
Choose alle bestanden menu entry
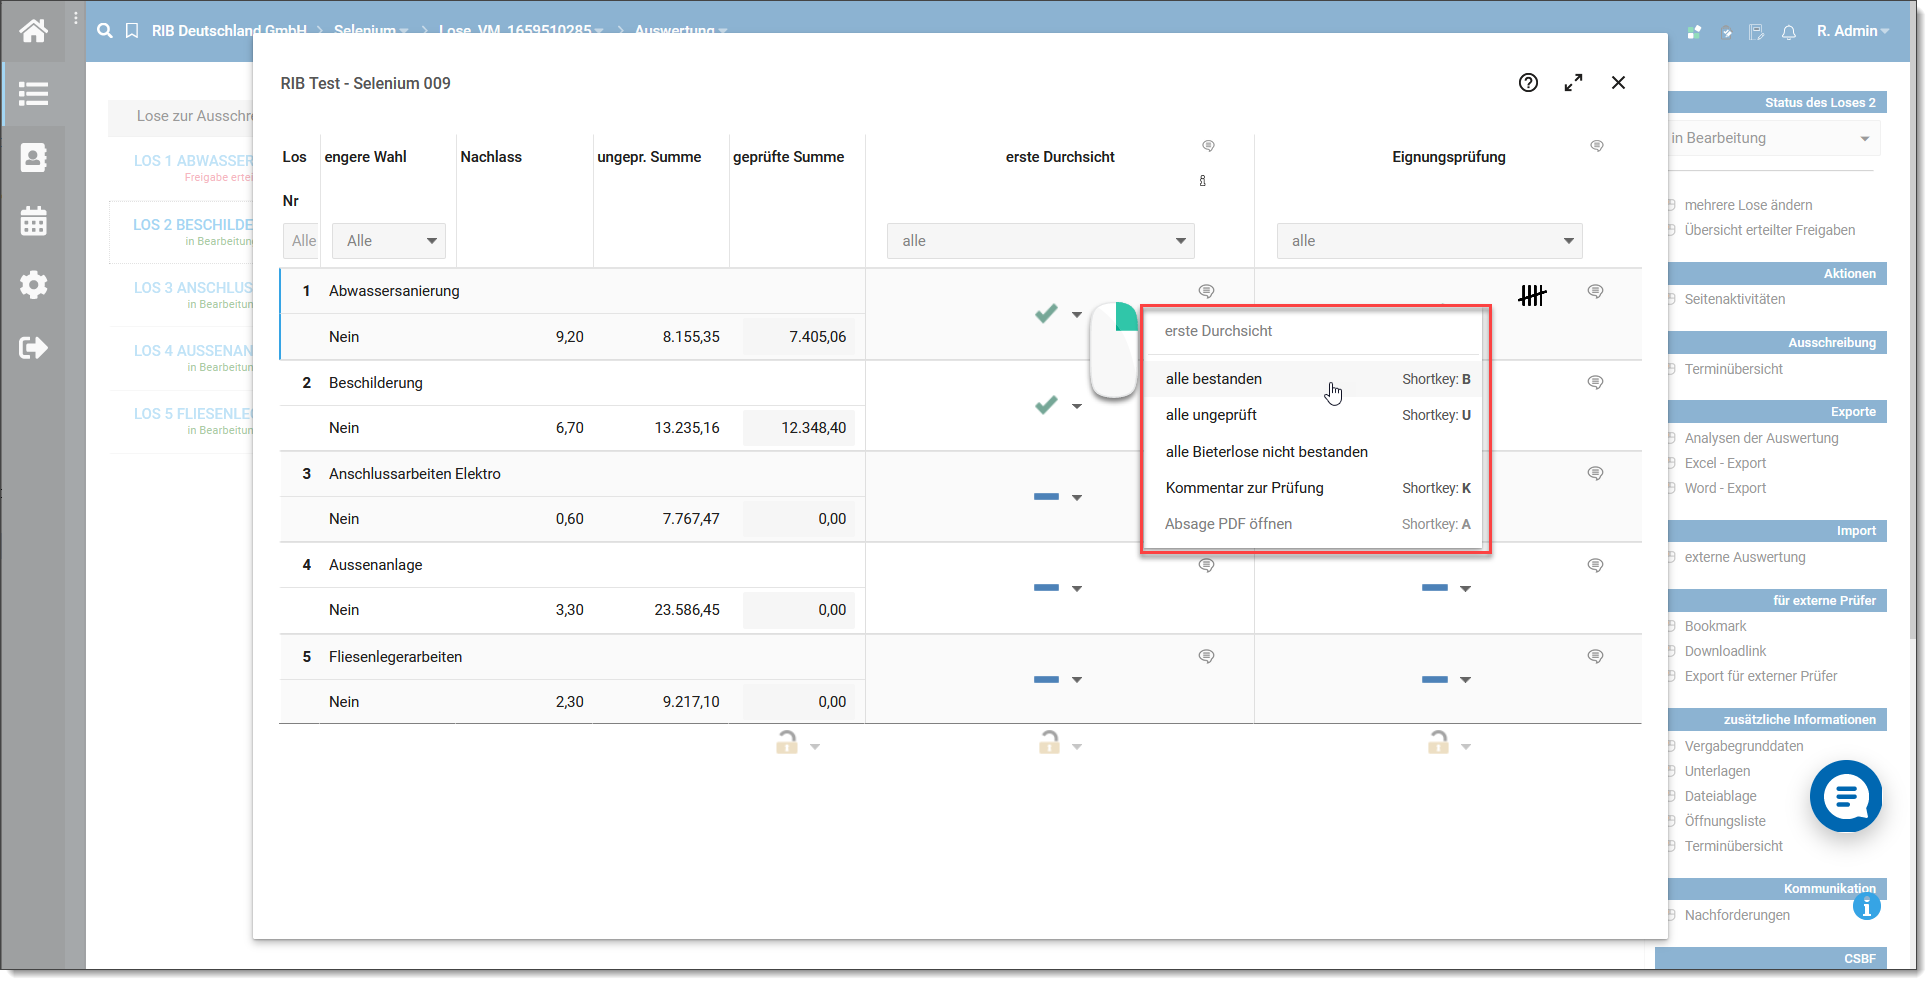(x=1316, y=379)
